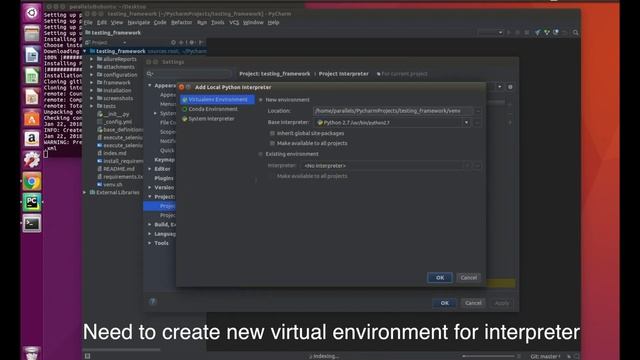The height and width of the screenshot is (360, 640).
Task: Click interpreter gear icon in Settings dialog
Action: (510, 87)
